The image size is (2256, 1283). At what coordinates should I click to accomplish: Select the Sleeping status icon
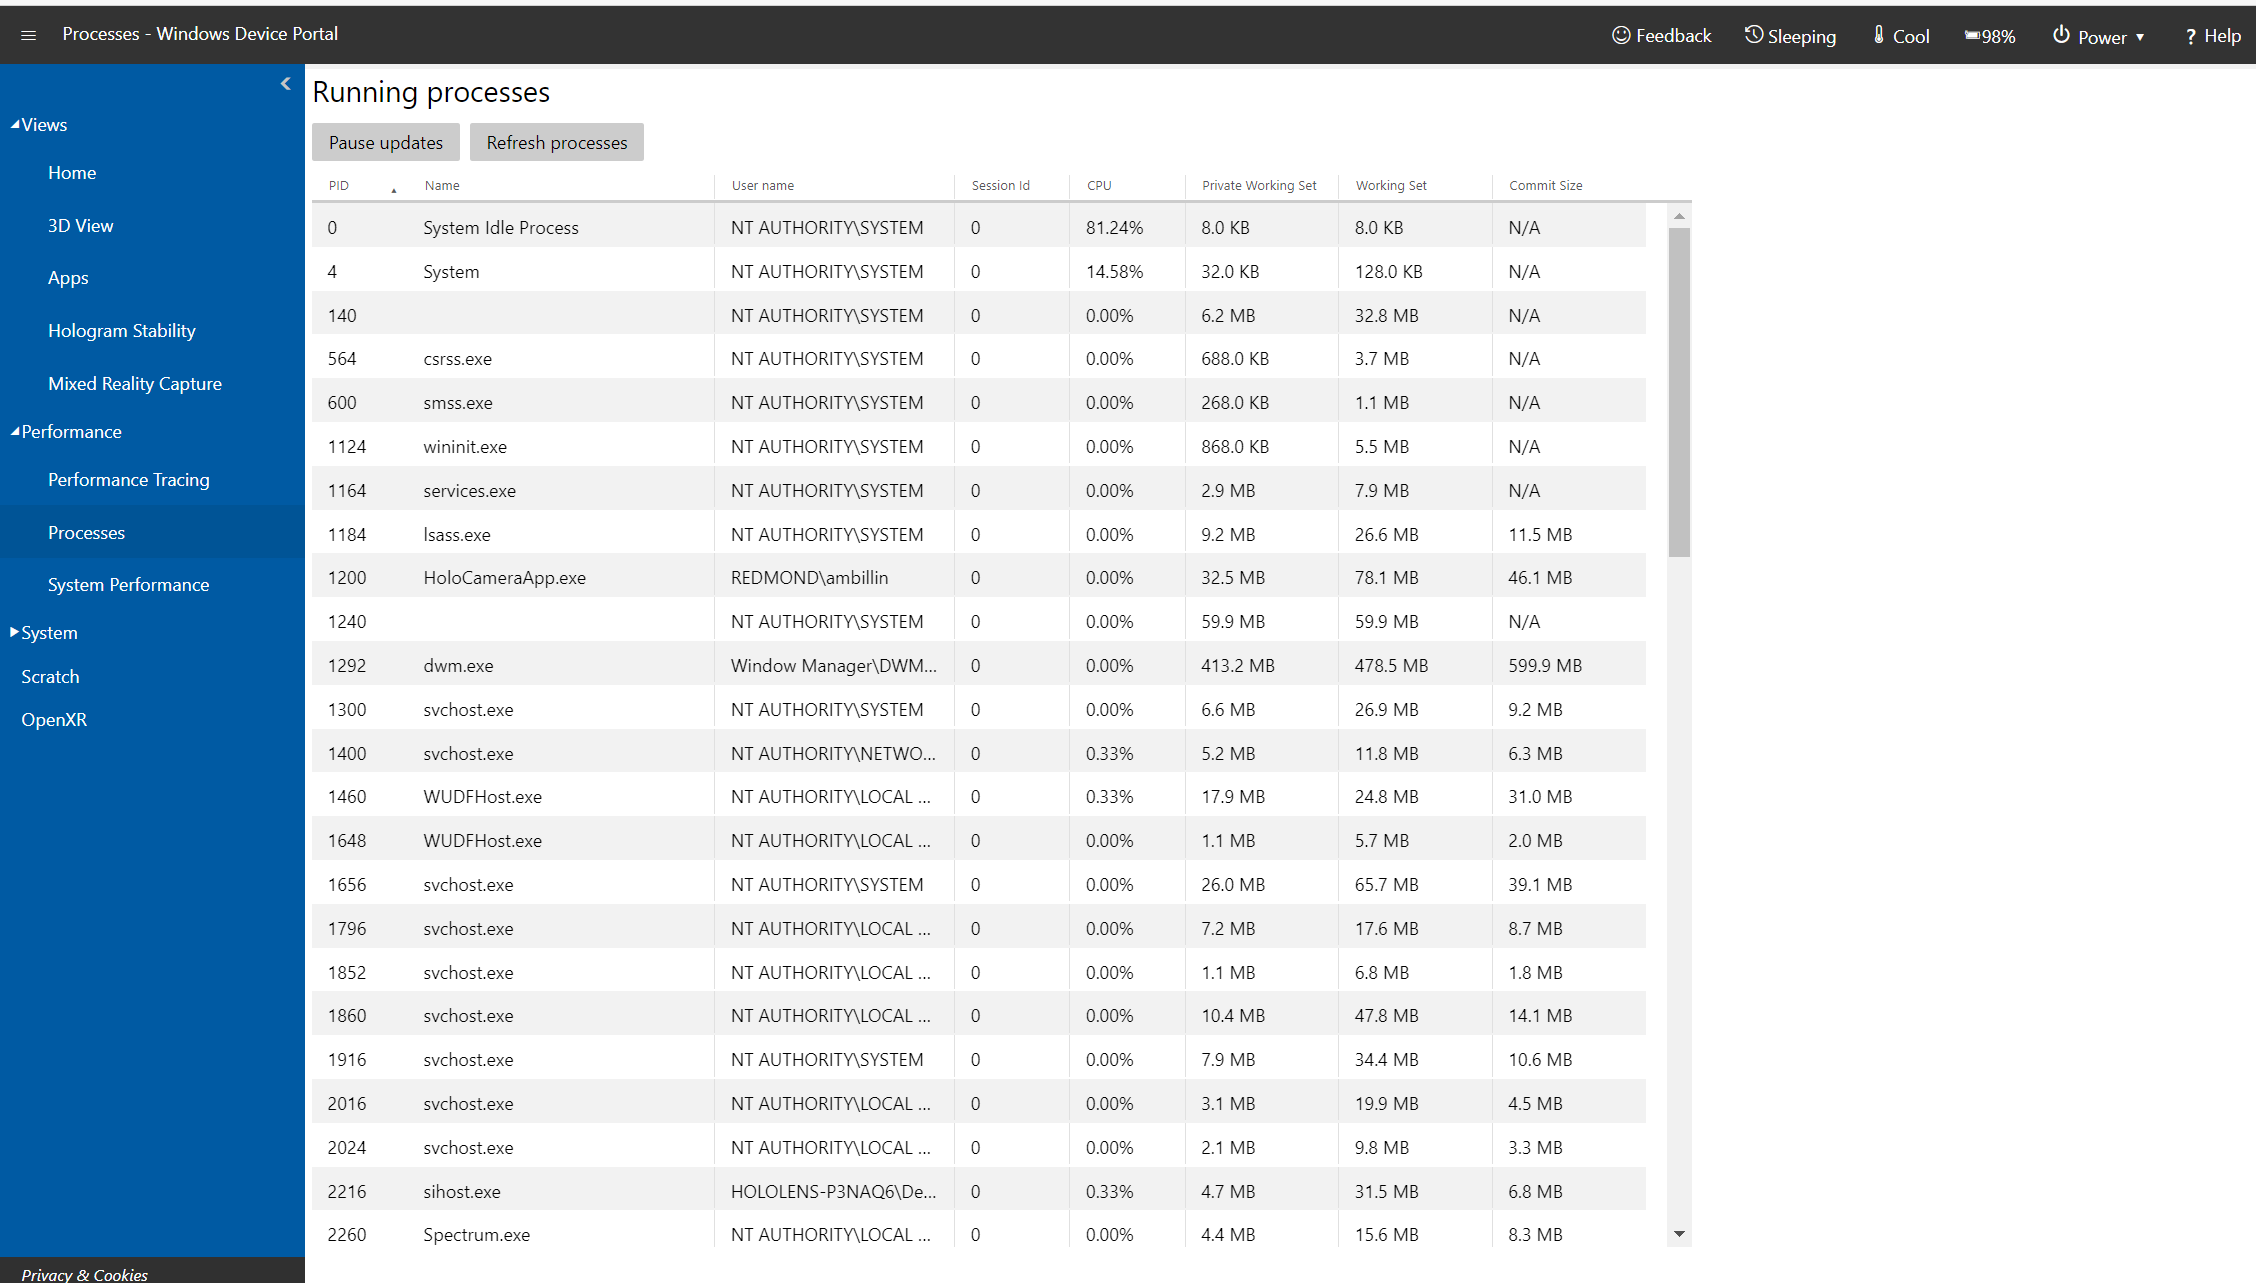(x=1754, y=31)
